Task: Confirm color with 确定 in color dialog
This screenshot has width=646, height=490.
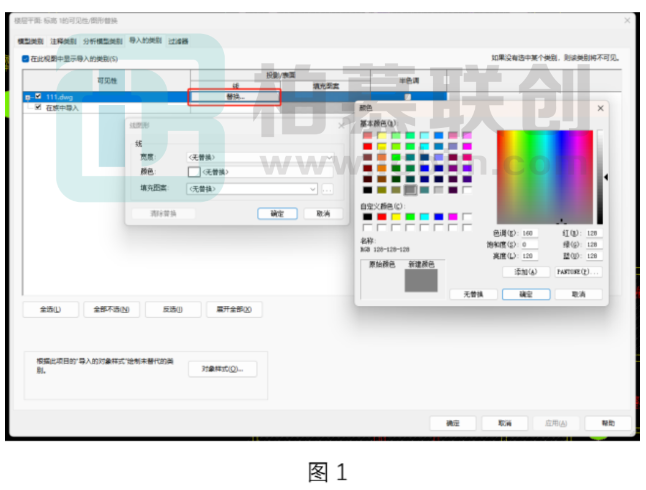Action: tap(526, 294)
